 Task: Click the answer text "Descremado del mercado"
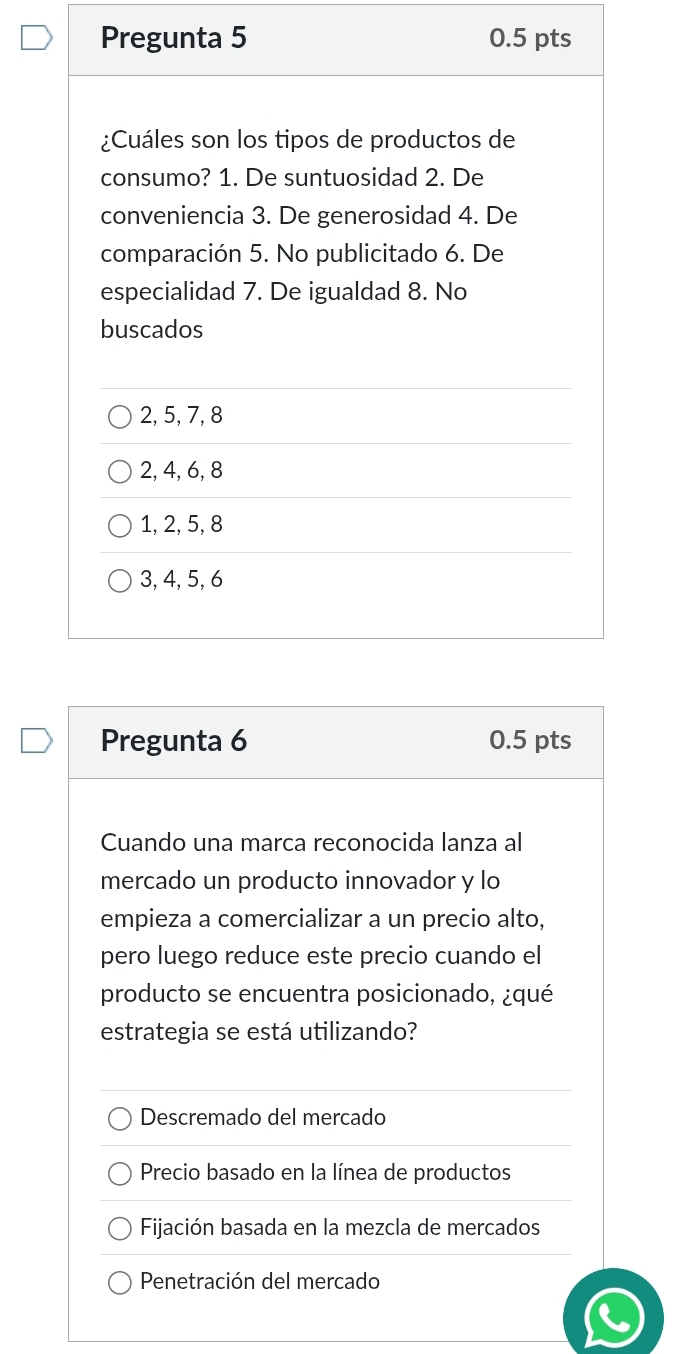click(x=263, y=1117)
